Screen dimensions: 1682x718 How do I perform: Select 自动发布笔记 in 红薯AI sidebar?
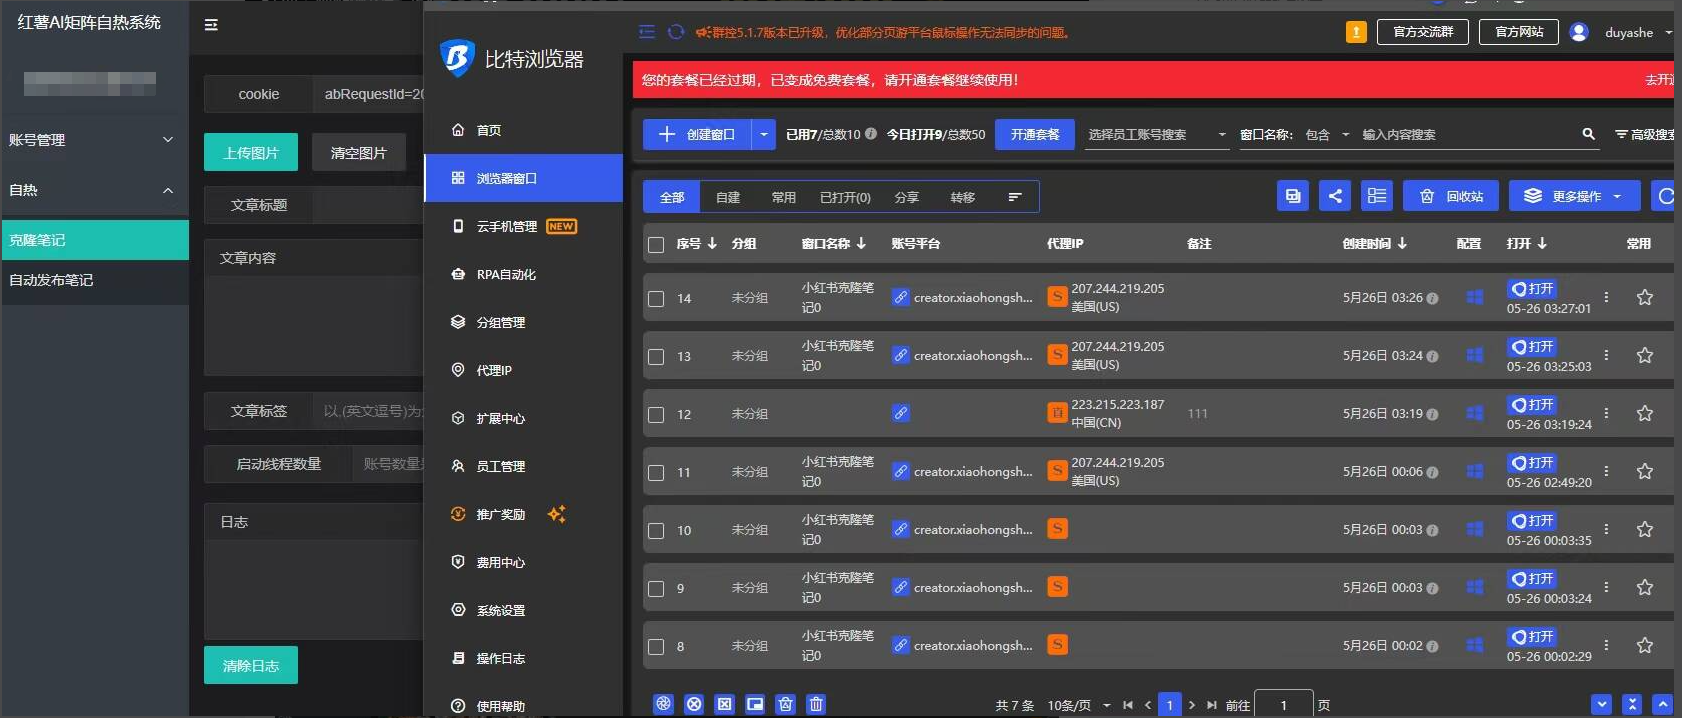coord(94,280)
